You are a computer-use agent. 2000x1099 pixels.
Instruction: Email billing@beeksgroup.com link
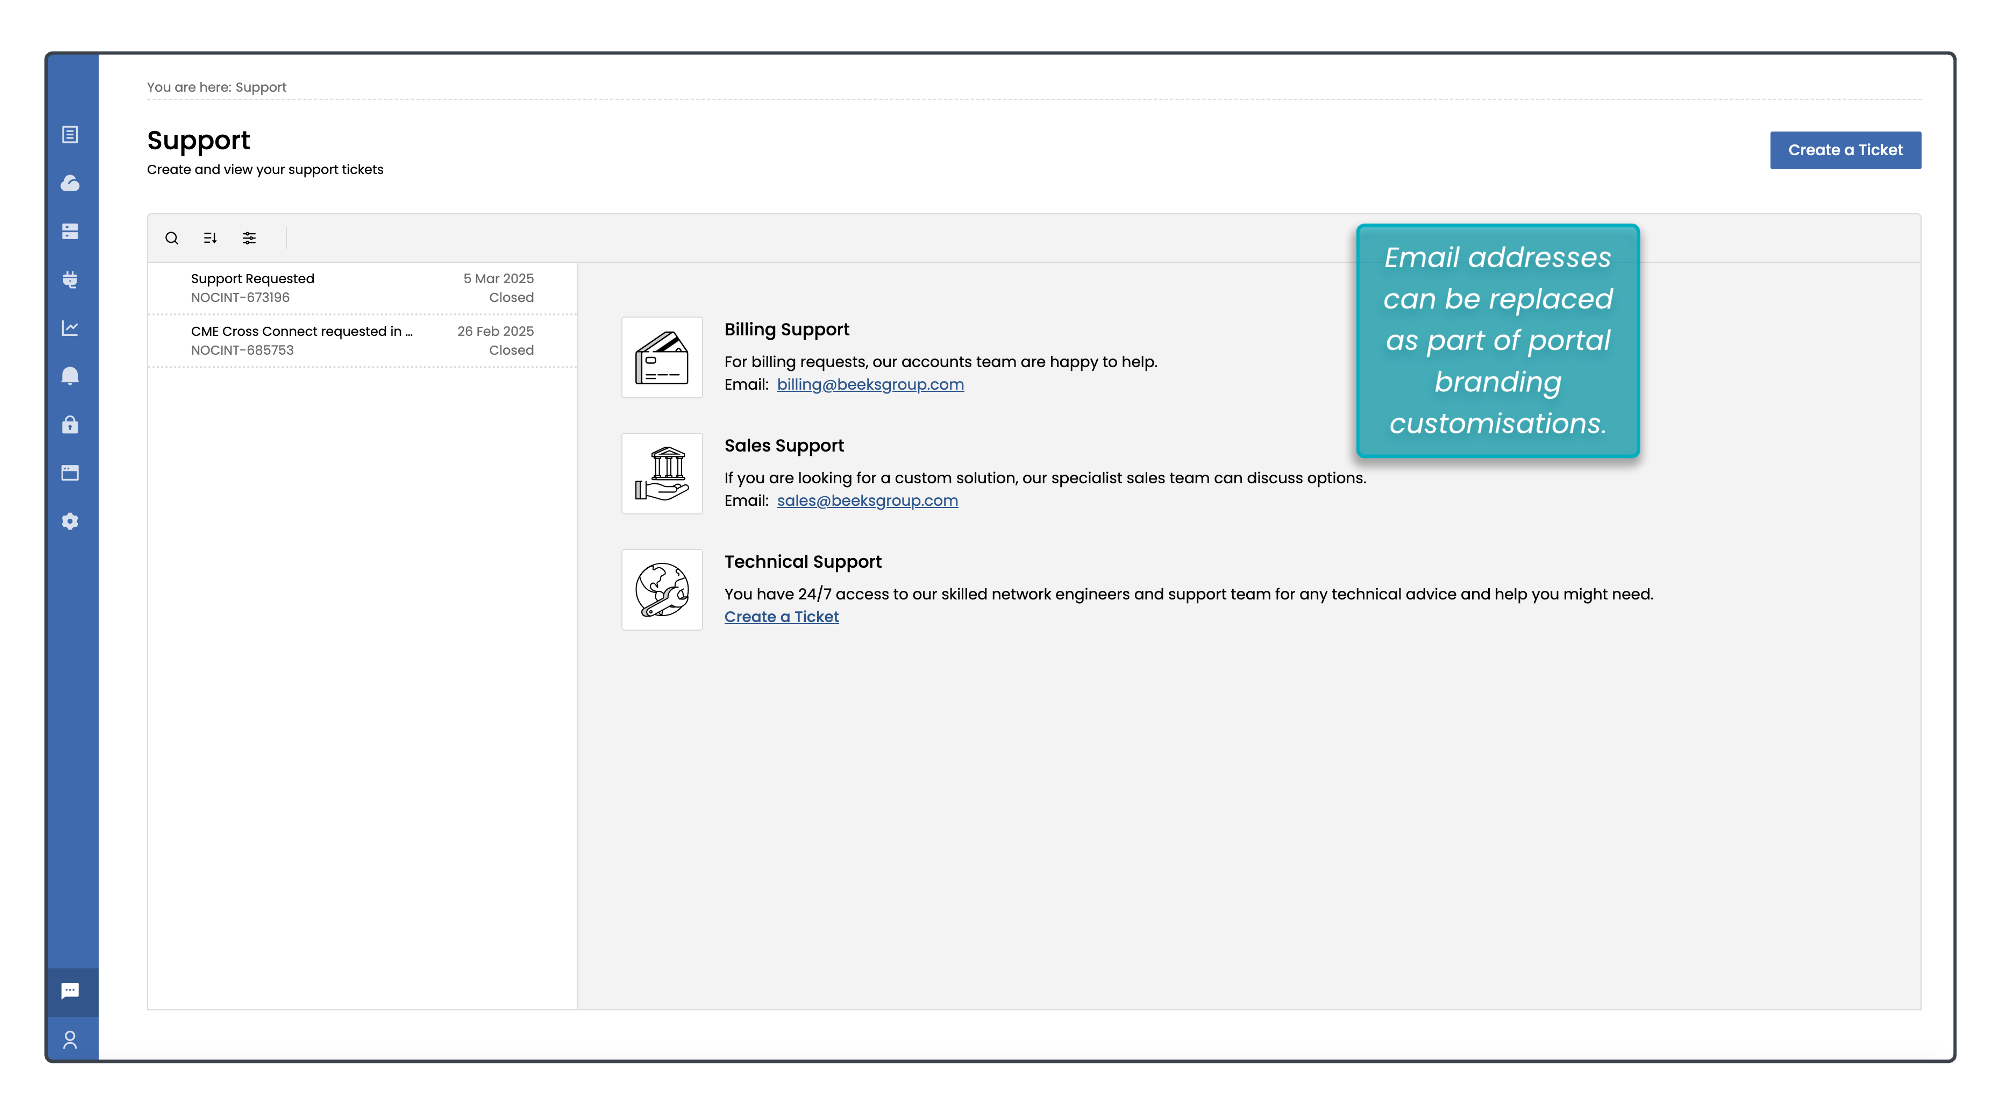pyautogui.click(x=870, y=385)
